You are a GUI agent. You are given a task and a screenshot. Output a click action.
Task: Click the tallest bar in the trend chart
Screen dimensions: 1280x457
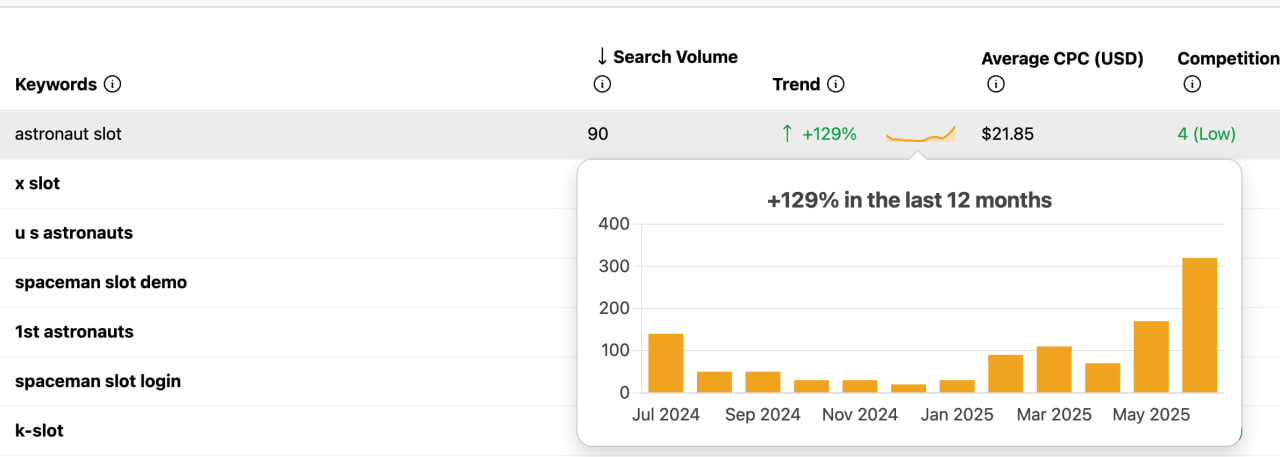1199,326
